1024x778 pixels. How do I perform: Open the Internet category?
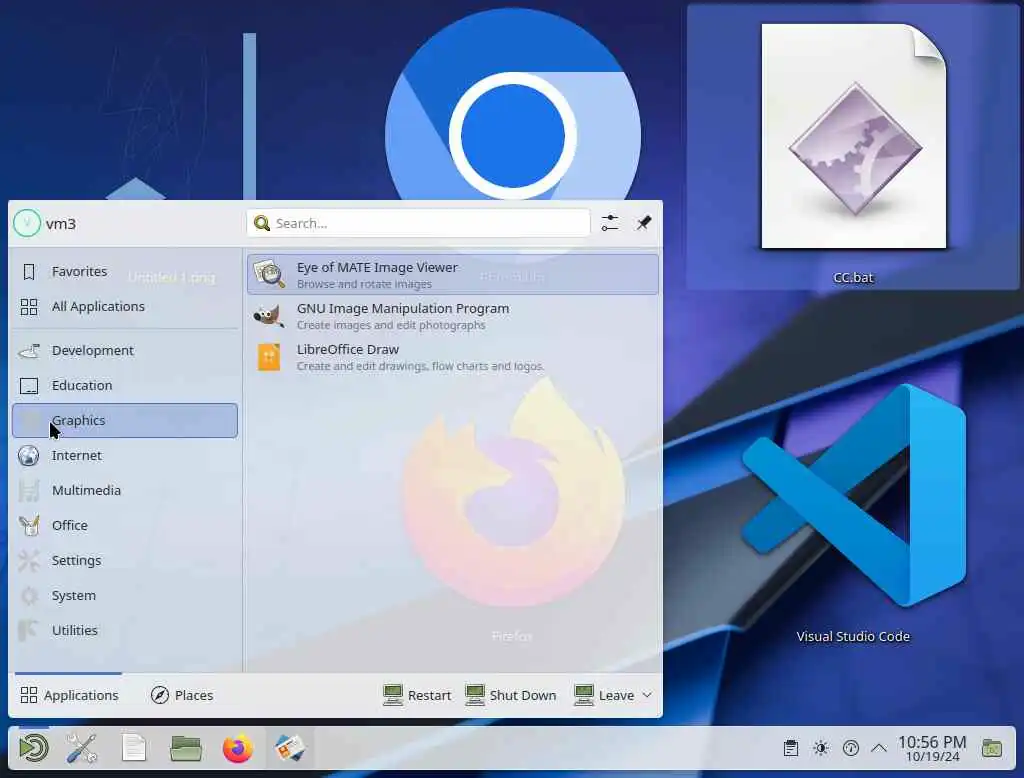(x=125, y=455)
